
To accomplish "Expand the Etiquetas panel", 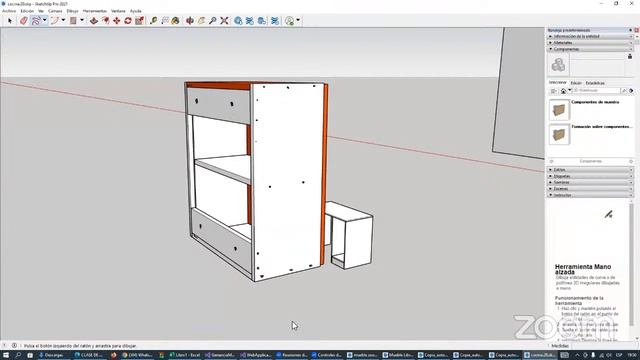I will tap(590, 176).
